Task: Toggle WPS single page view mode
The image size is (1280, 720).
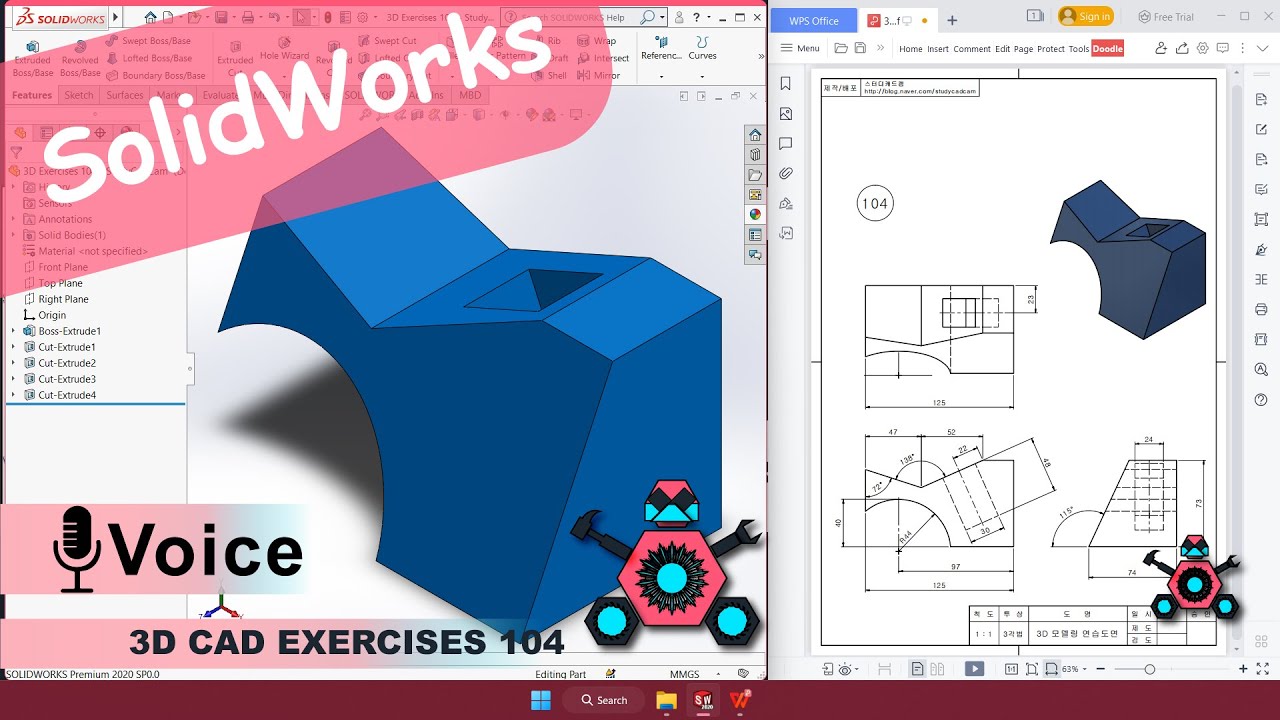Action: (x=917, y=669)
